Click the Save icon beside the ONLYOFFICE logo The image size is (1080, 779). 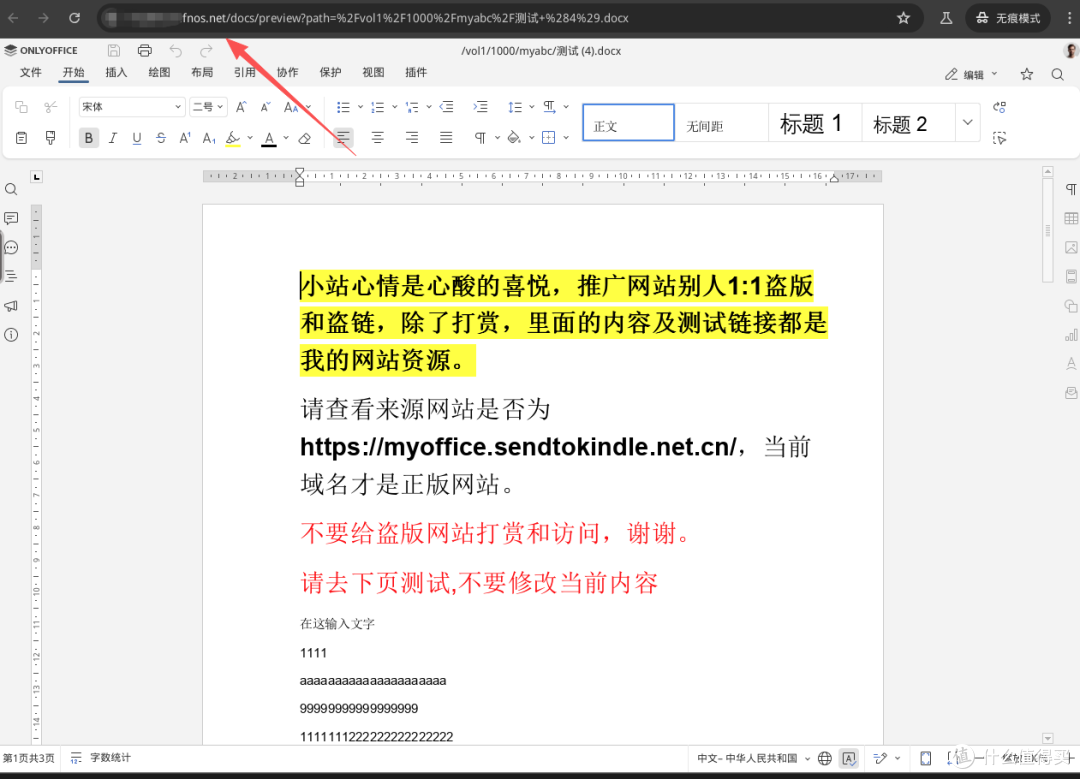click(x=114, y=50)
